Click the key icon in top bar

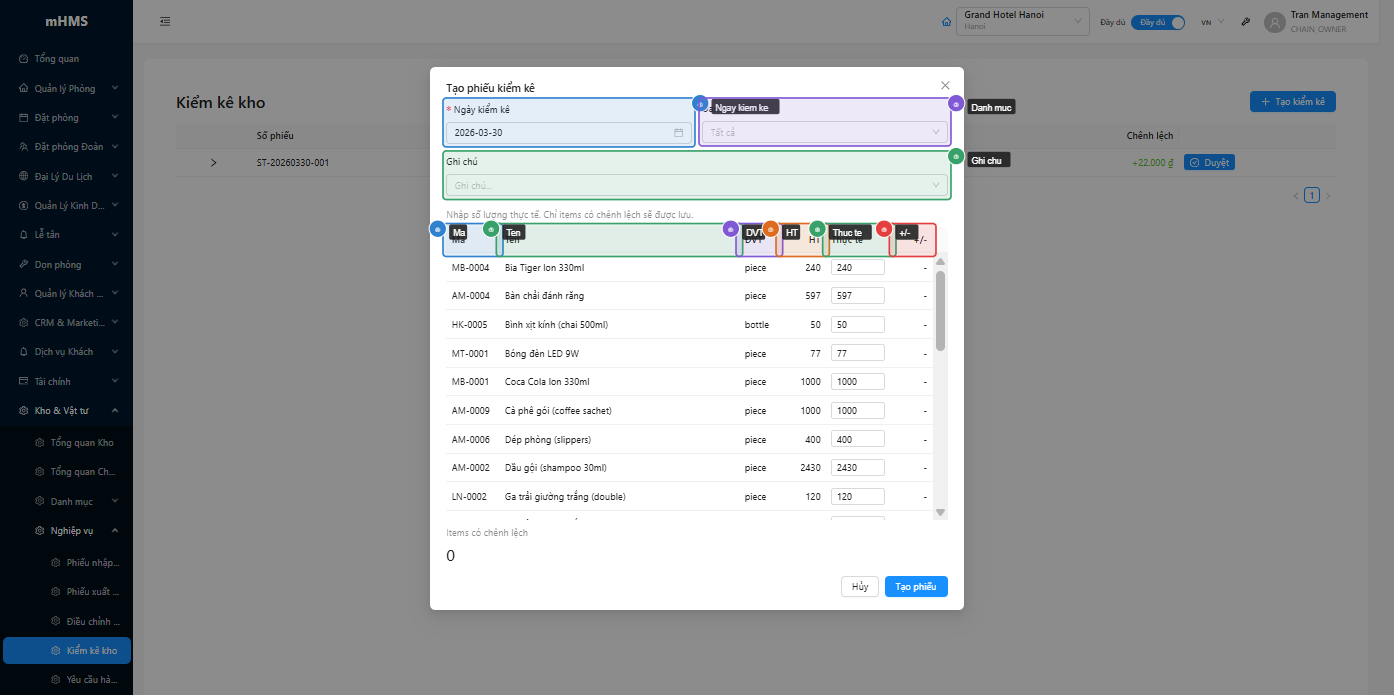tap(1245, 22)
